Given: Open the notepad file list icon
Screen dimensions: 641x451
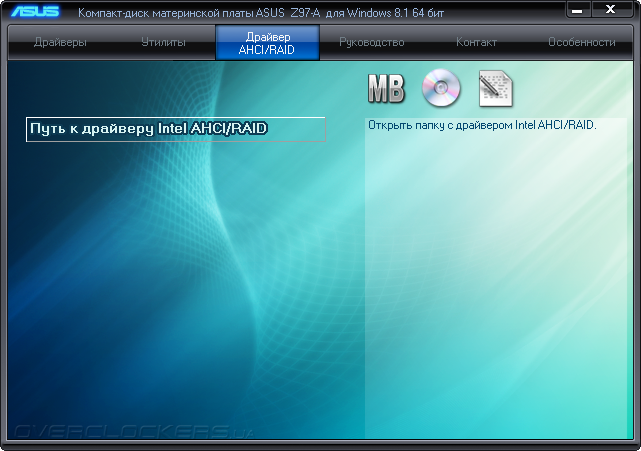Looking at the screenshot, I should [x=495, y=89].
